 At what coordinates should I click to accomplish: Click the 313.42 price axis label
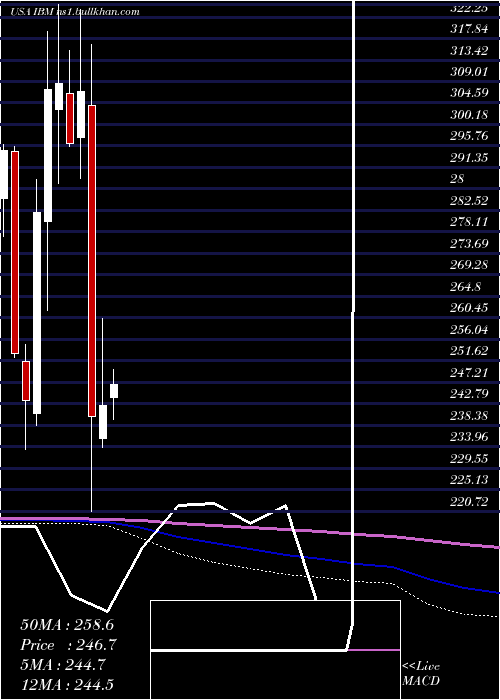click(x=469, y=50)
